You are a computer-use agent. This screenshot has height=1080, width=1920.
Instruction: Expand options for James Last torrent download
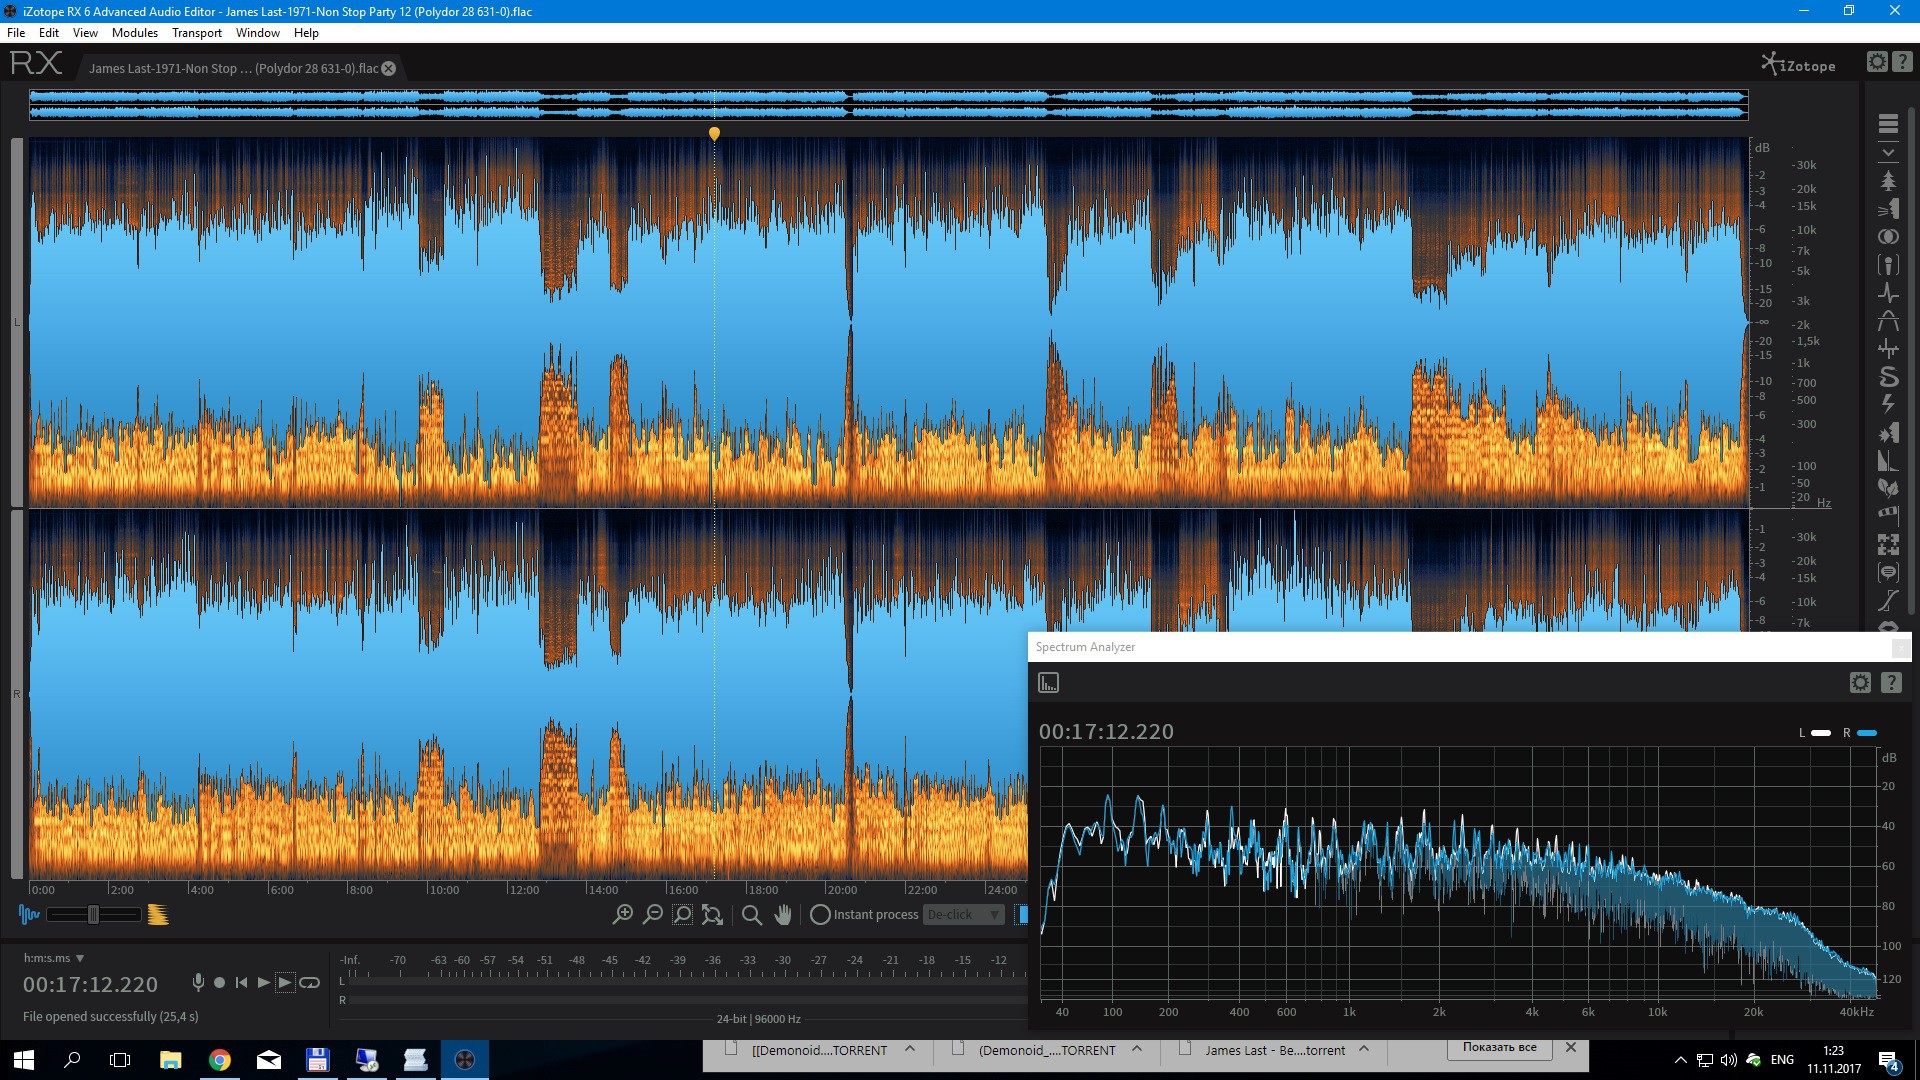pyautogui.click(x=1364, y=1049)
